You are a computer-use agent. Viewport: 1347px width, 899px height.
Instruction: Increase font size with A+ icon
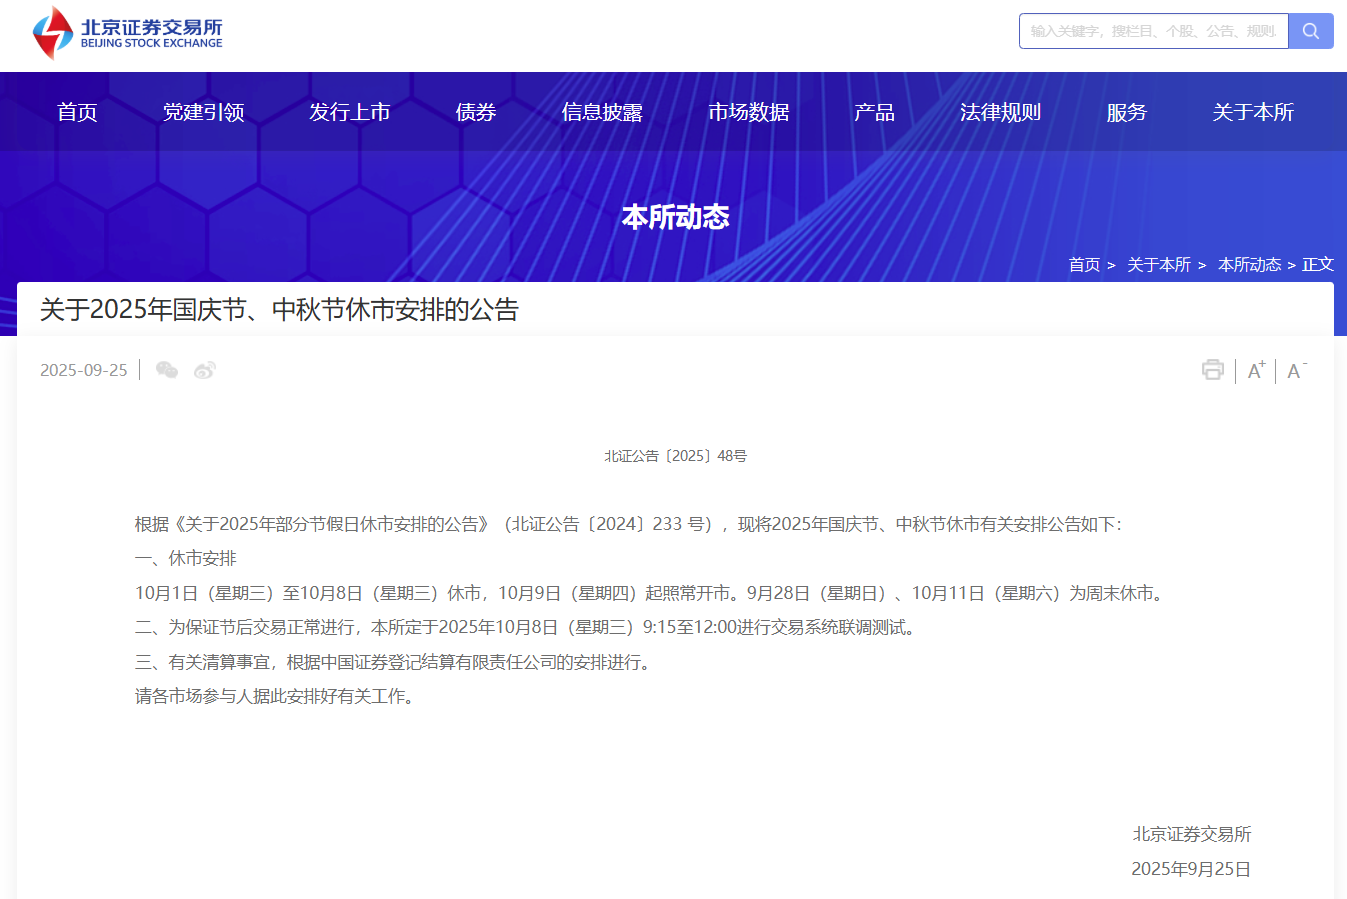click(1256, 370)
